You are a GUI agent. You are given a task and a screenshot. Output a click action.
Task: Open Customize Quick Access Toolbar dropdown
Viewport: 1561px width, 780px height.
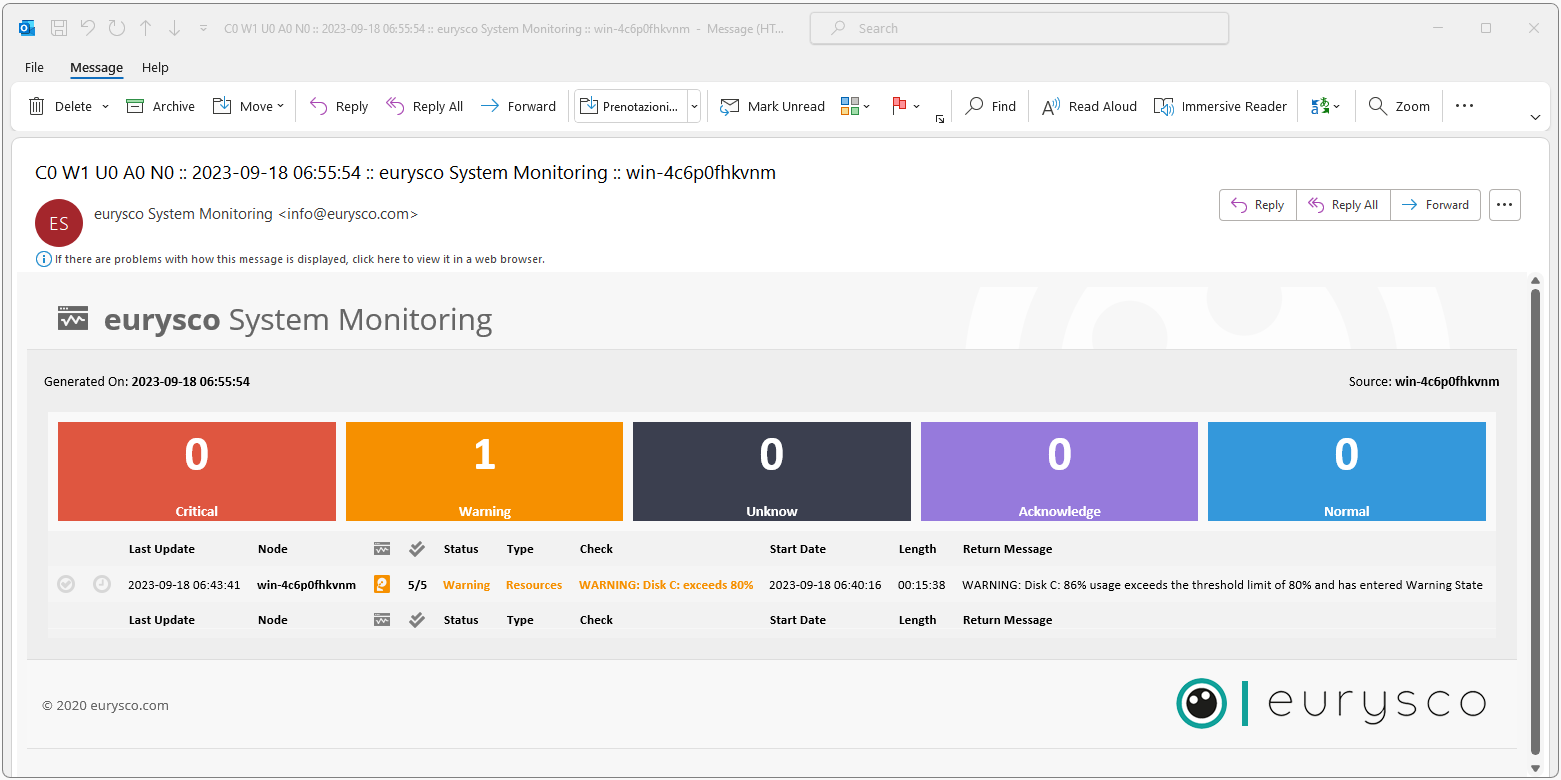204,28
